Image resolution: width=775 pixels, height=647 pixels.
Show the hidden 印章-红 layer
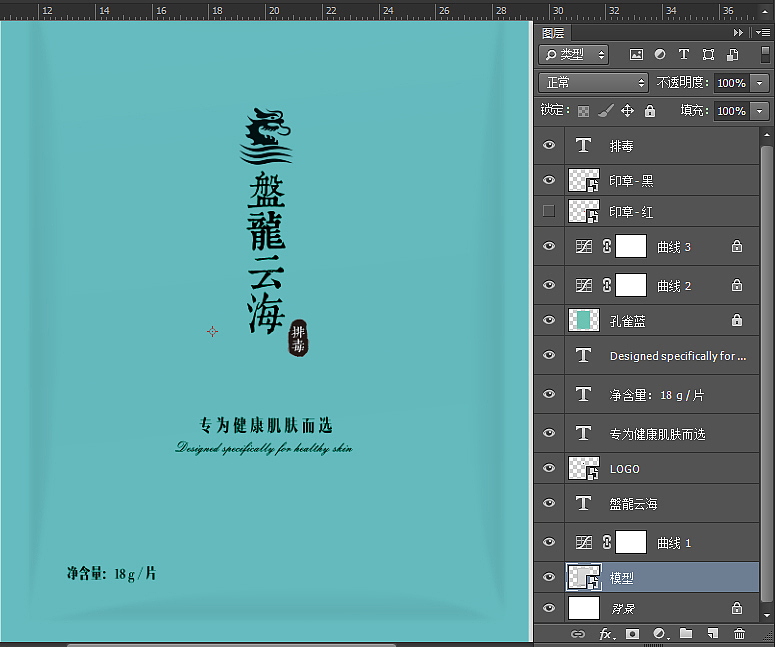point(549,211)
